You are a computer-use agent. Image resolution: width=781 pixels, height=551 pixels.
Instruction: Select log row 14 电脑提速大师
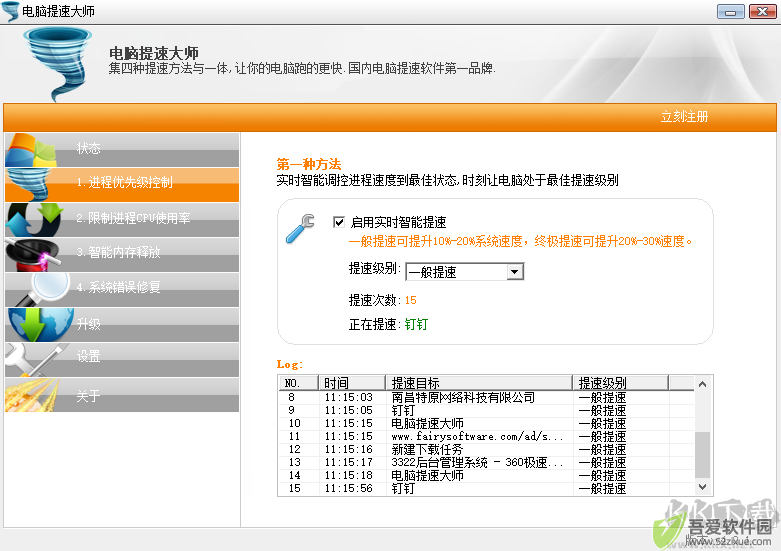click(427, 475)
